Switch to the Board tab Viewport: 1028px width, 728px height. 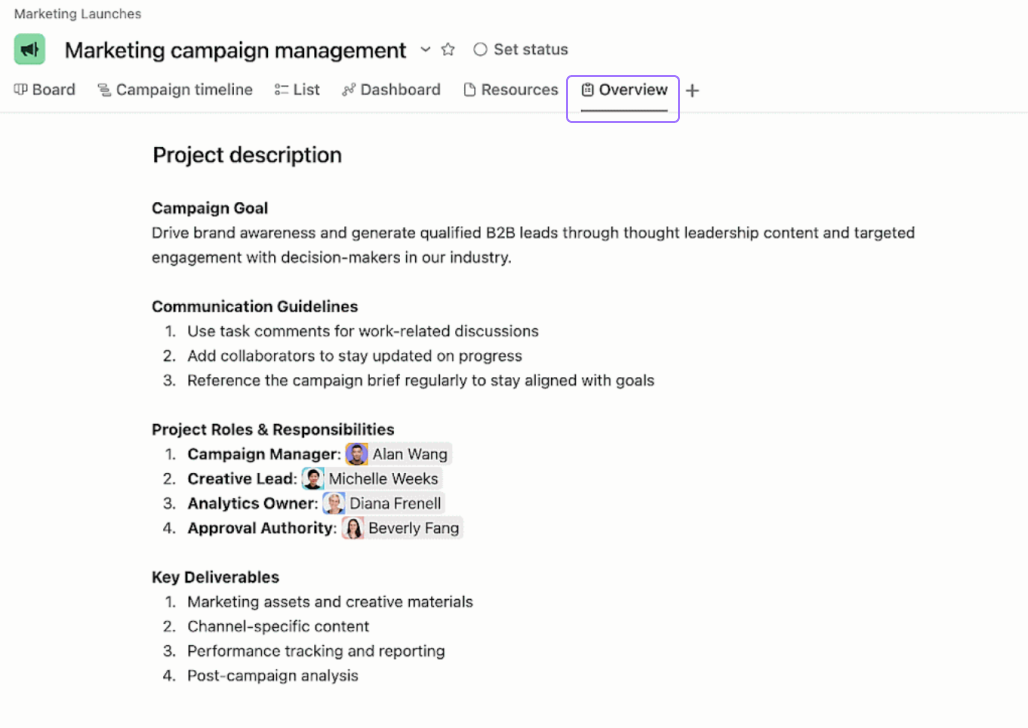45,90
